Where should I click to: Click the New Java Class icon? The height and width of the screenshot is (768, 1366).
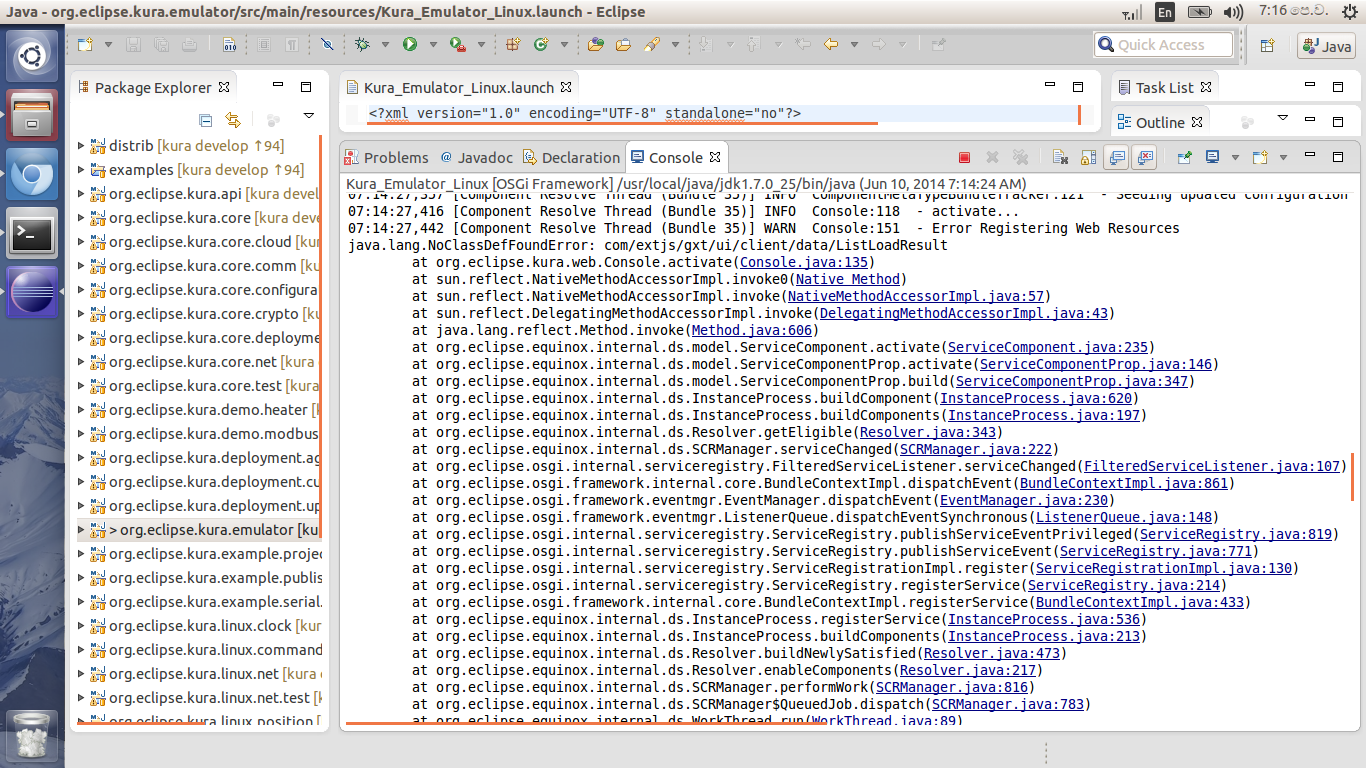[x=541, y=44]
